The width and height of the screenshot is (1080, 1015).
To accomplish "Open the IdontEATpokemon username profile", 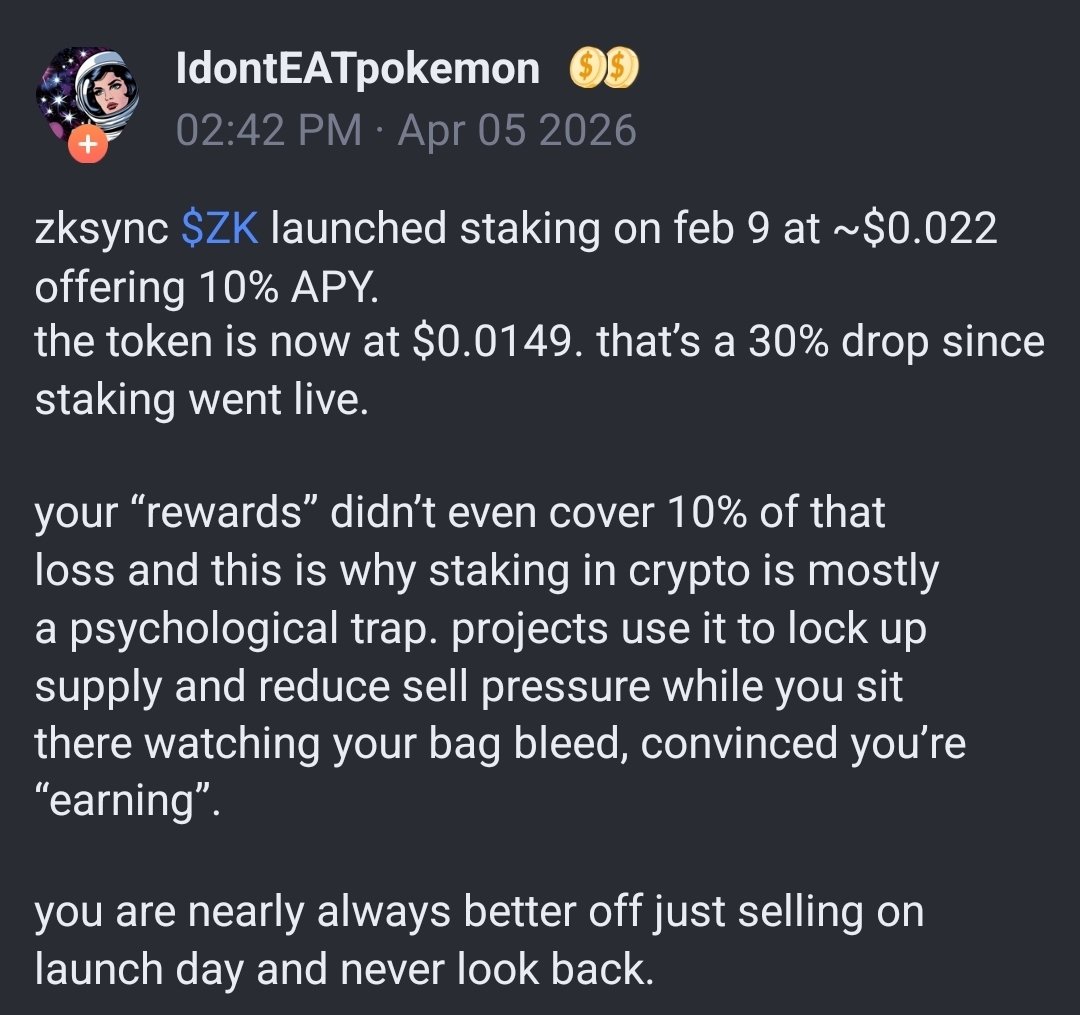I will tap(357, 69).
